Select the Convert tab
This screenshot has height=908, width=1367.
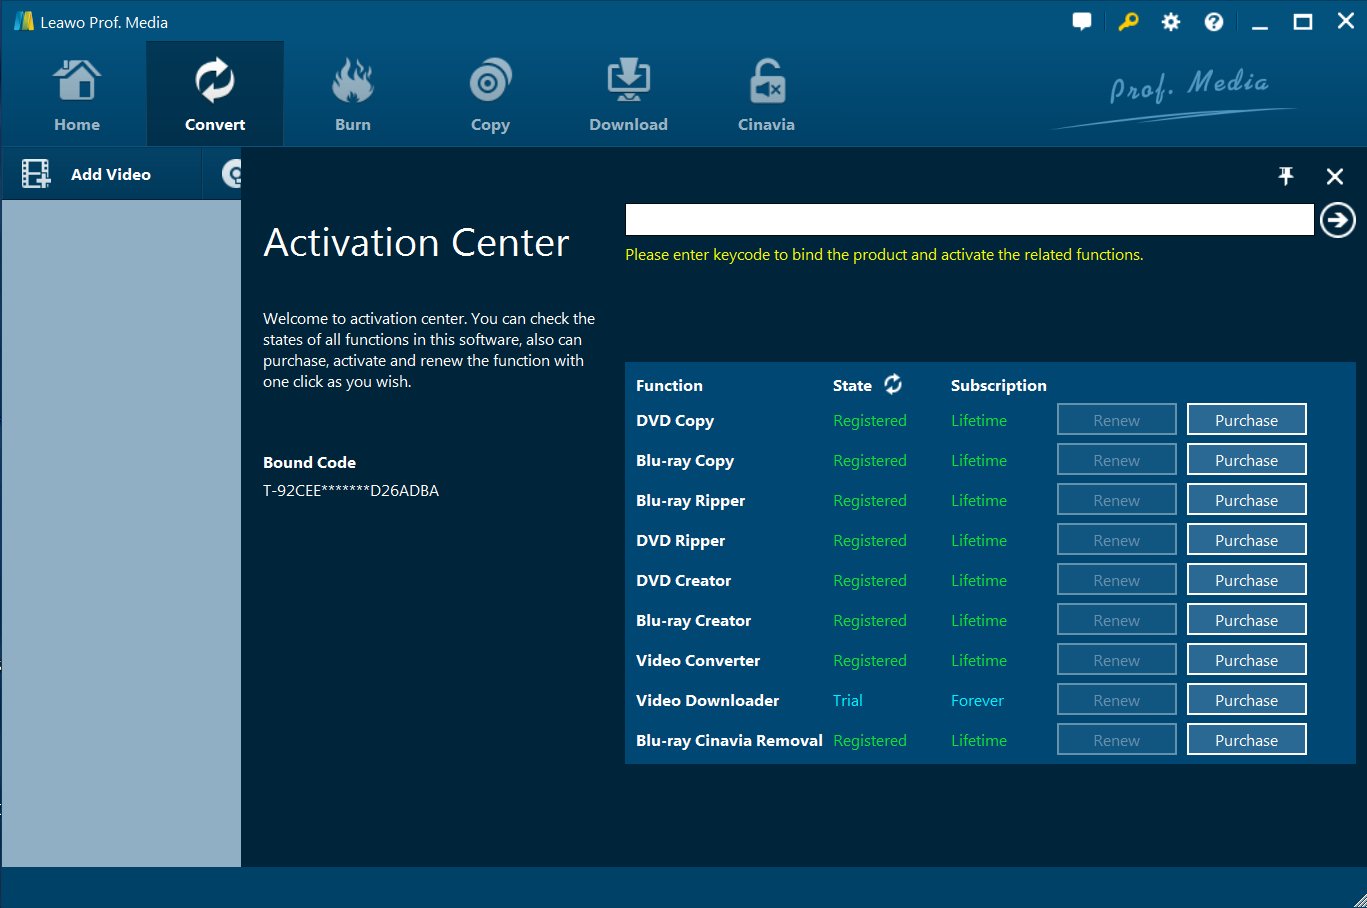pyautogui.click(x=215, y=96)
